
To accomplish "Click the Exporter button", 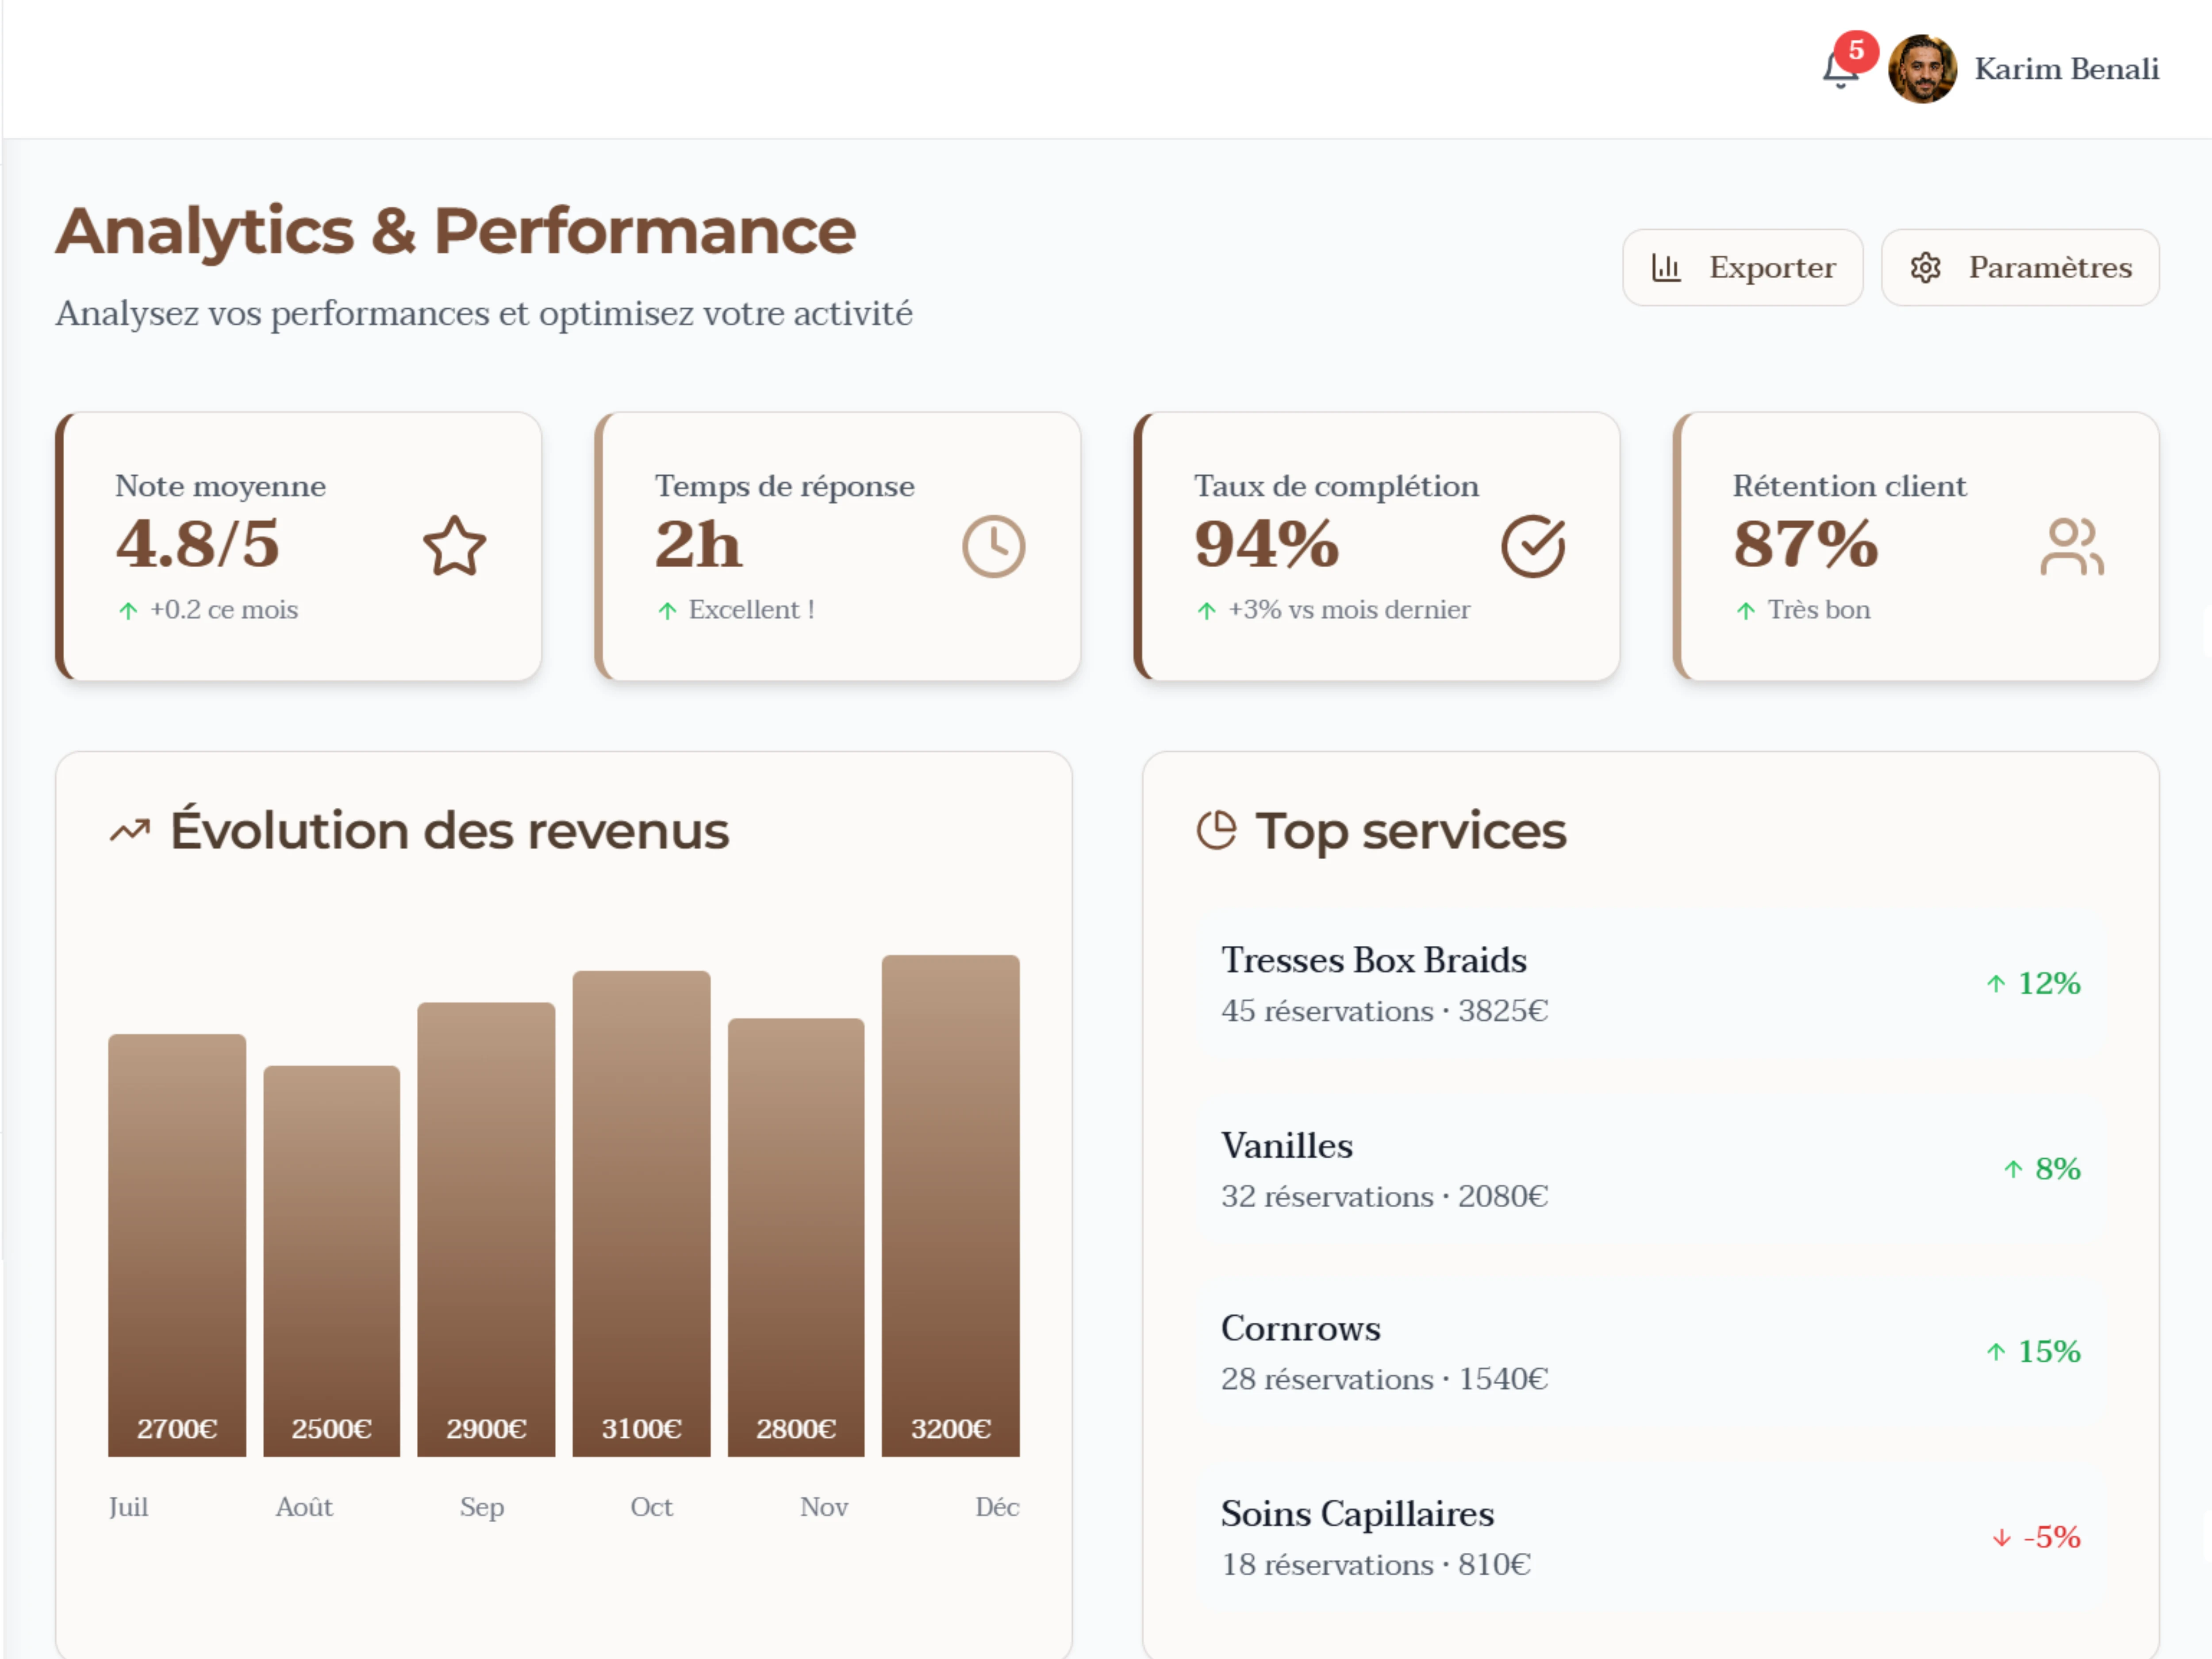I will click(x=1742, y=268).
